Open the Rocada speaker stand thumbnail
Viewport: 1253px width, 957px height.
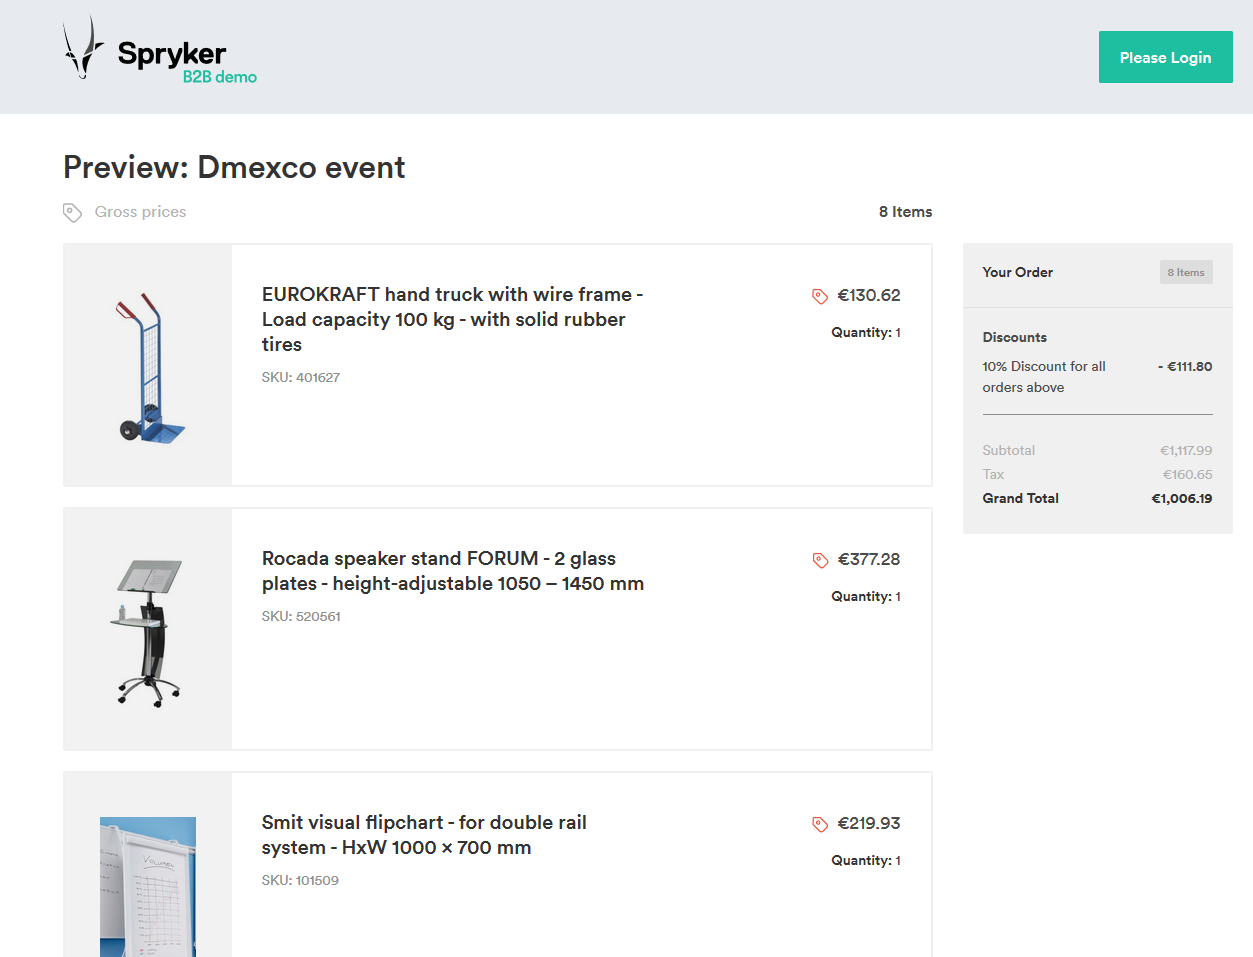point(148,630)
